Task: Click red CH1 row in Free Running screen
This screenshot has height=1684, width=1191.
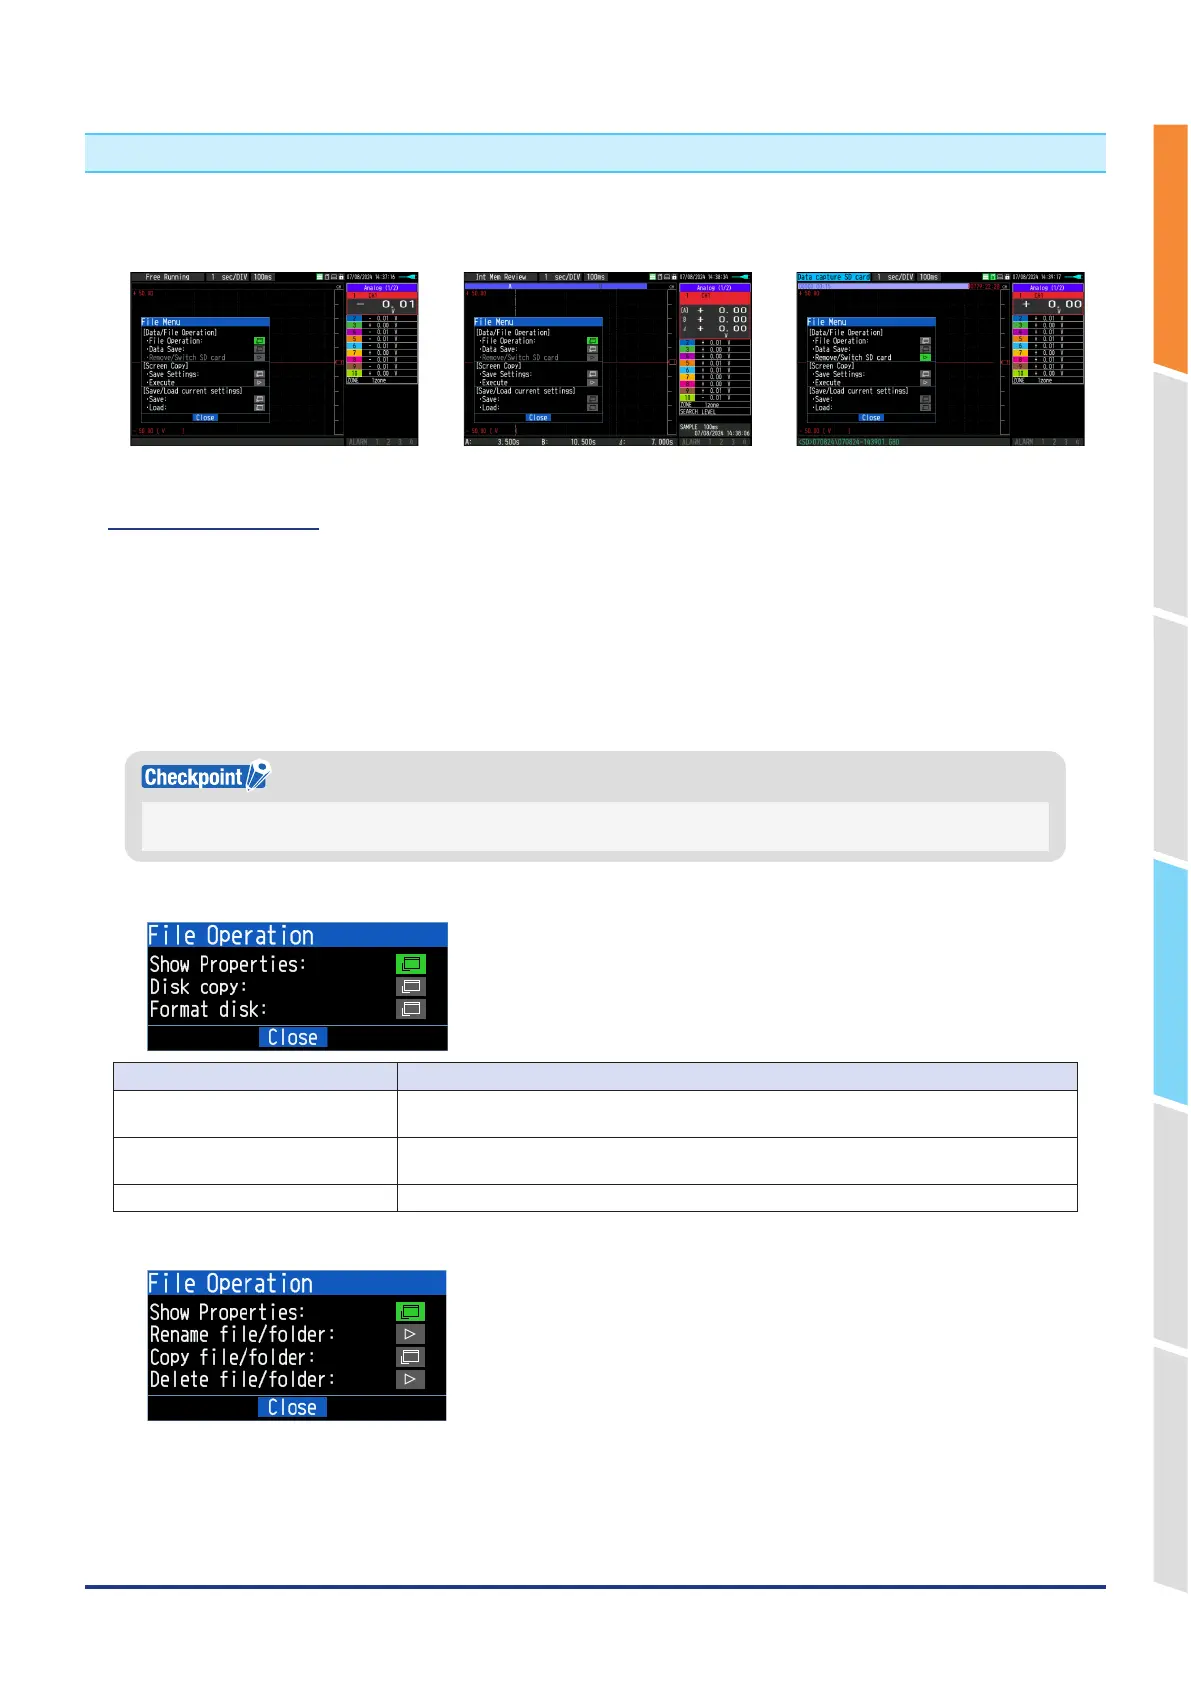Action: click(x=382, y=296)
